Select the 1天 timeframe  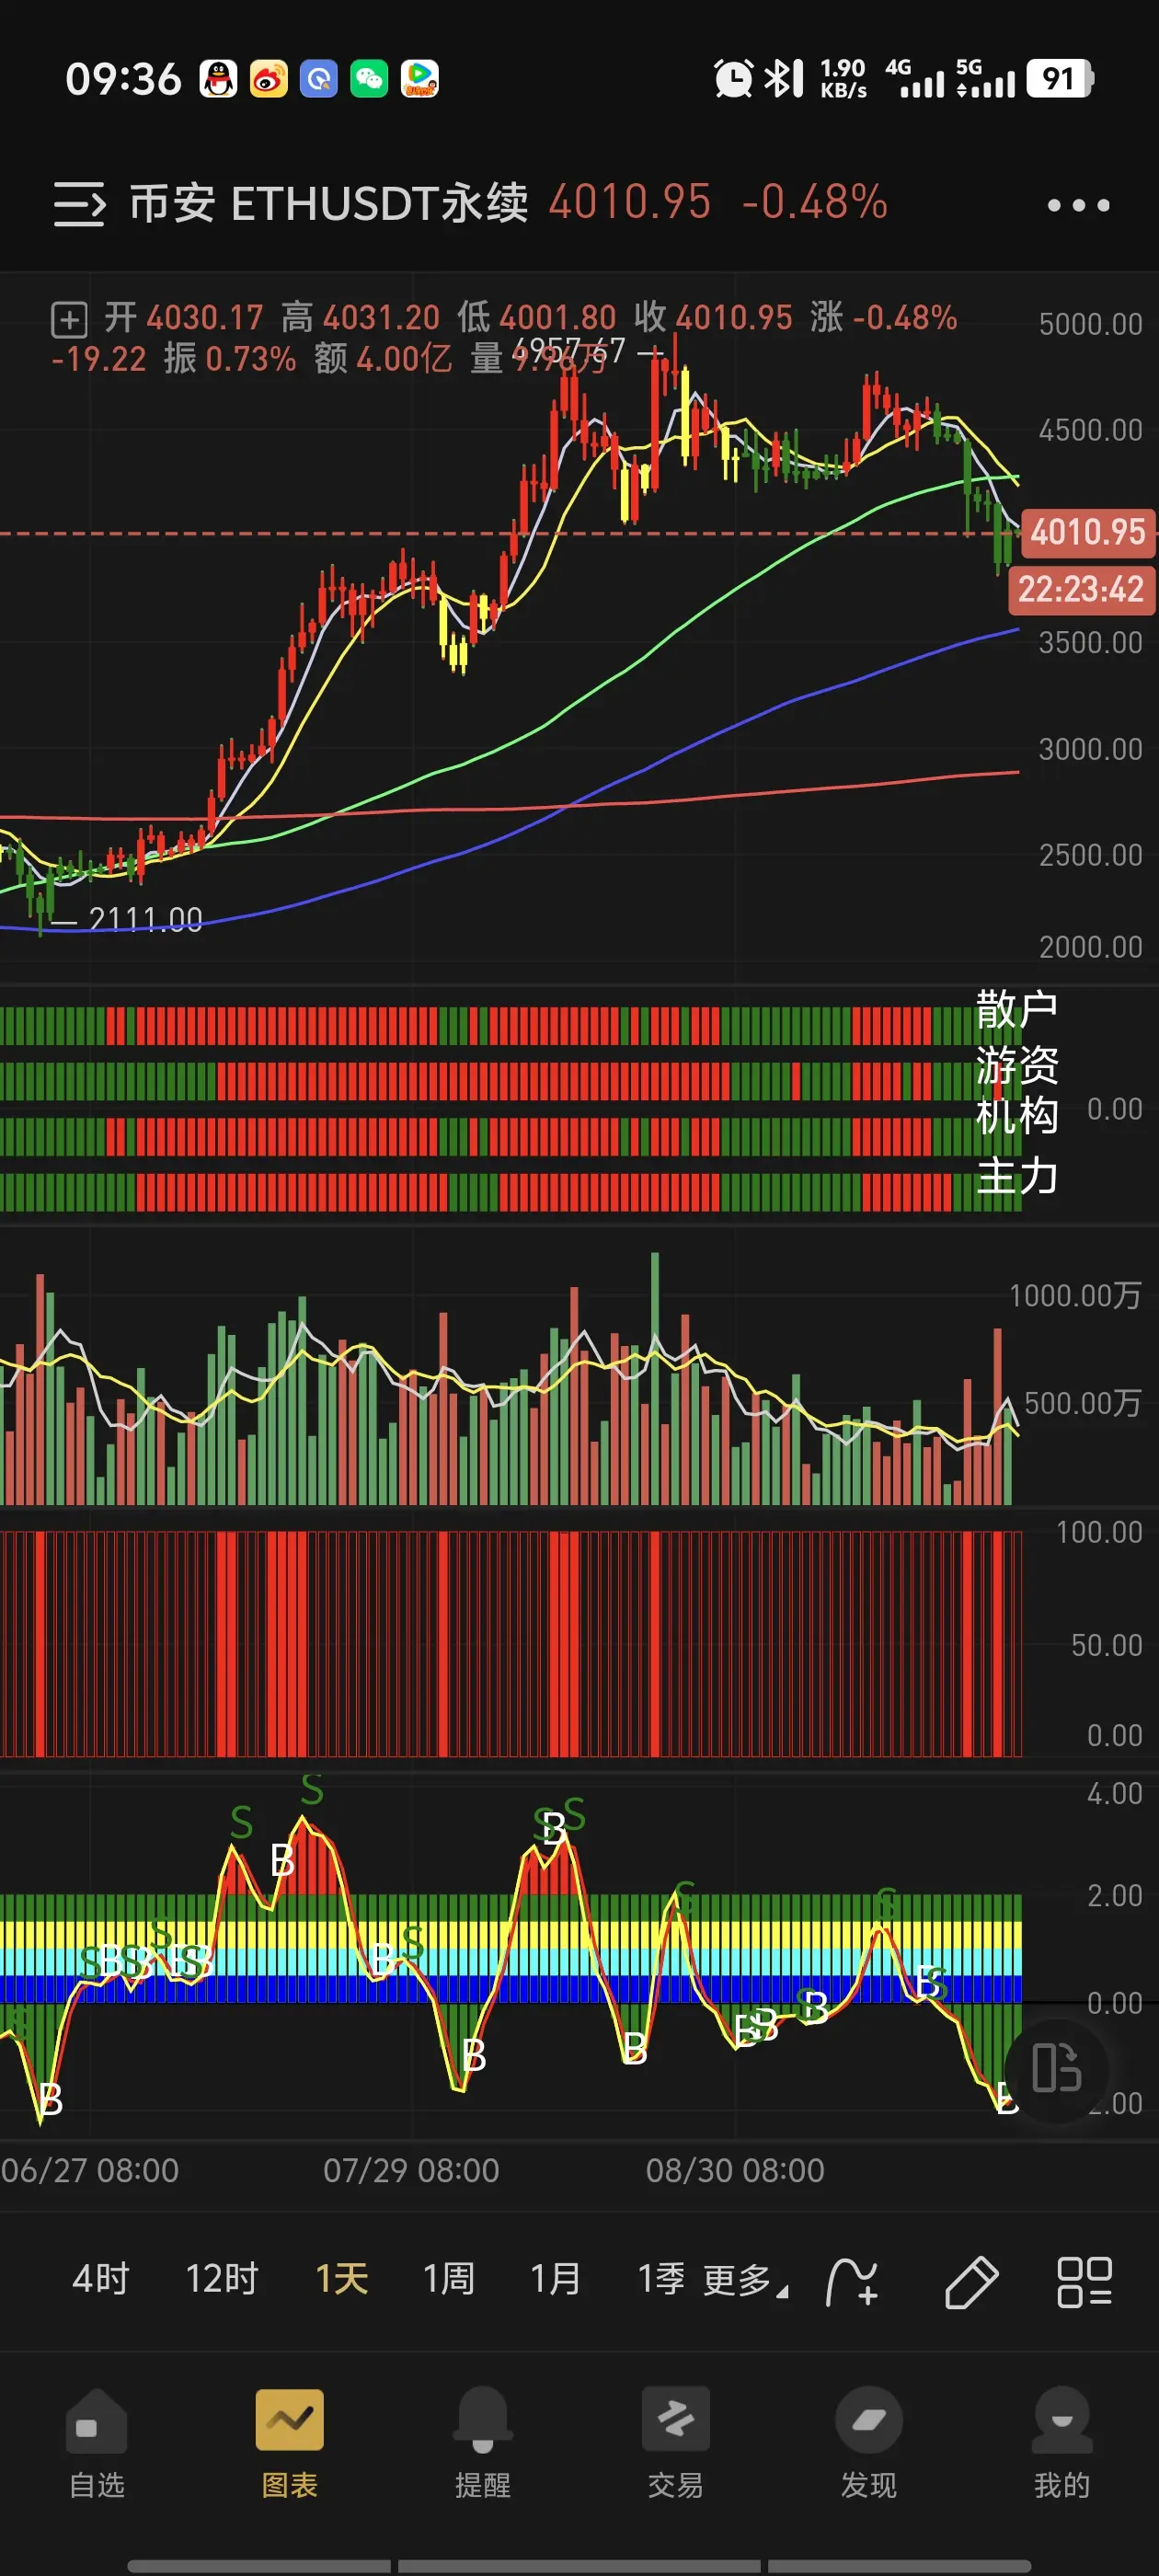tap(341, 2279)
